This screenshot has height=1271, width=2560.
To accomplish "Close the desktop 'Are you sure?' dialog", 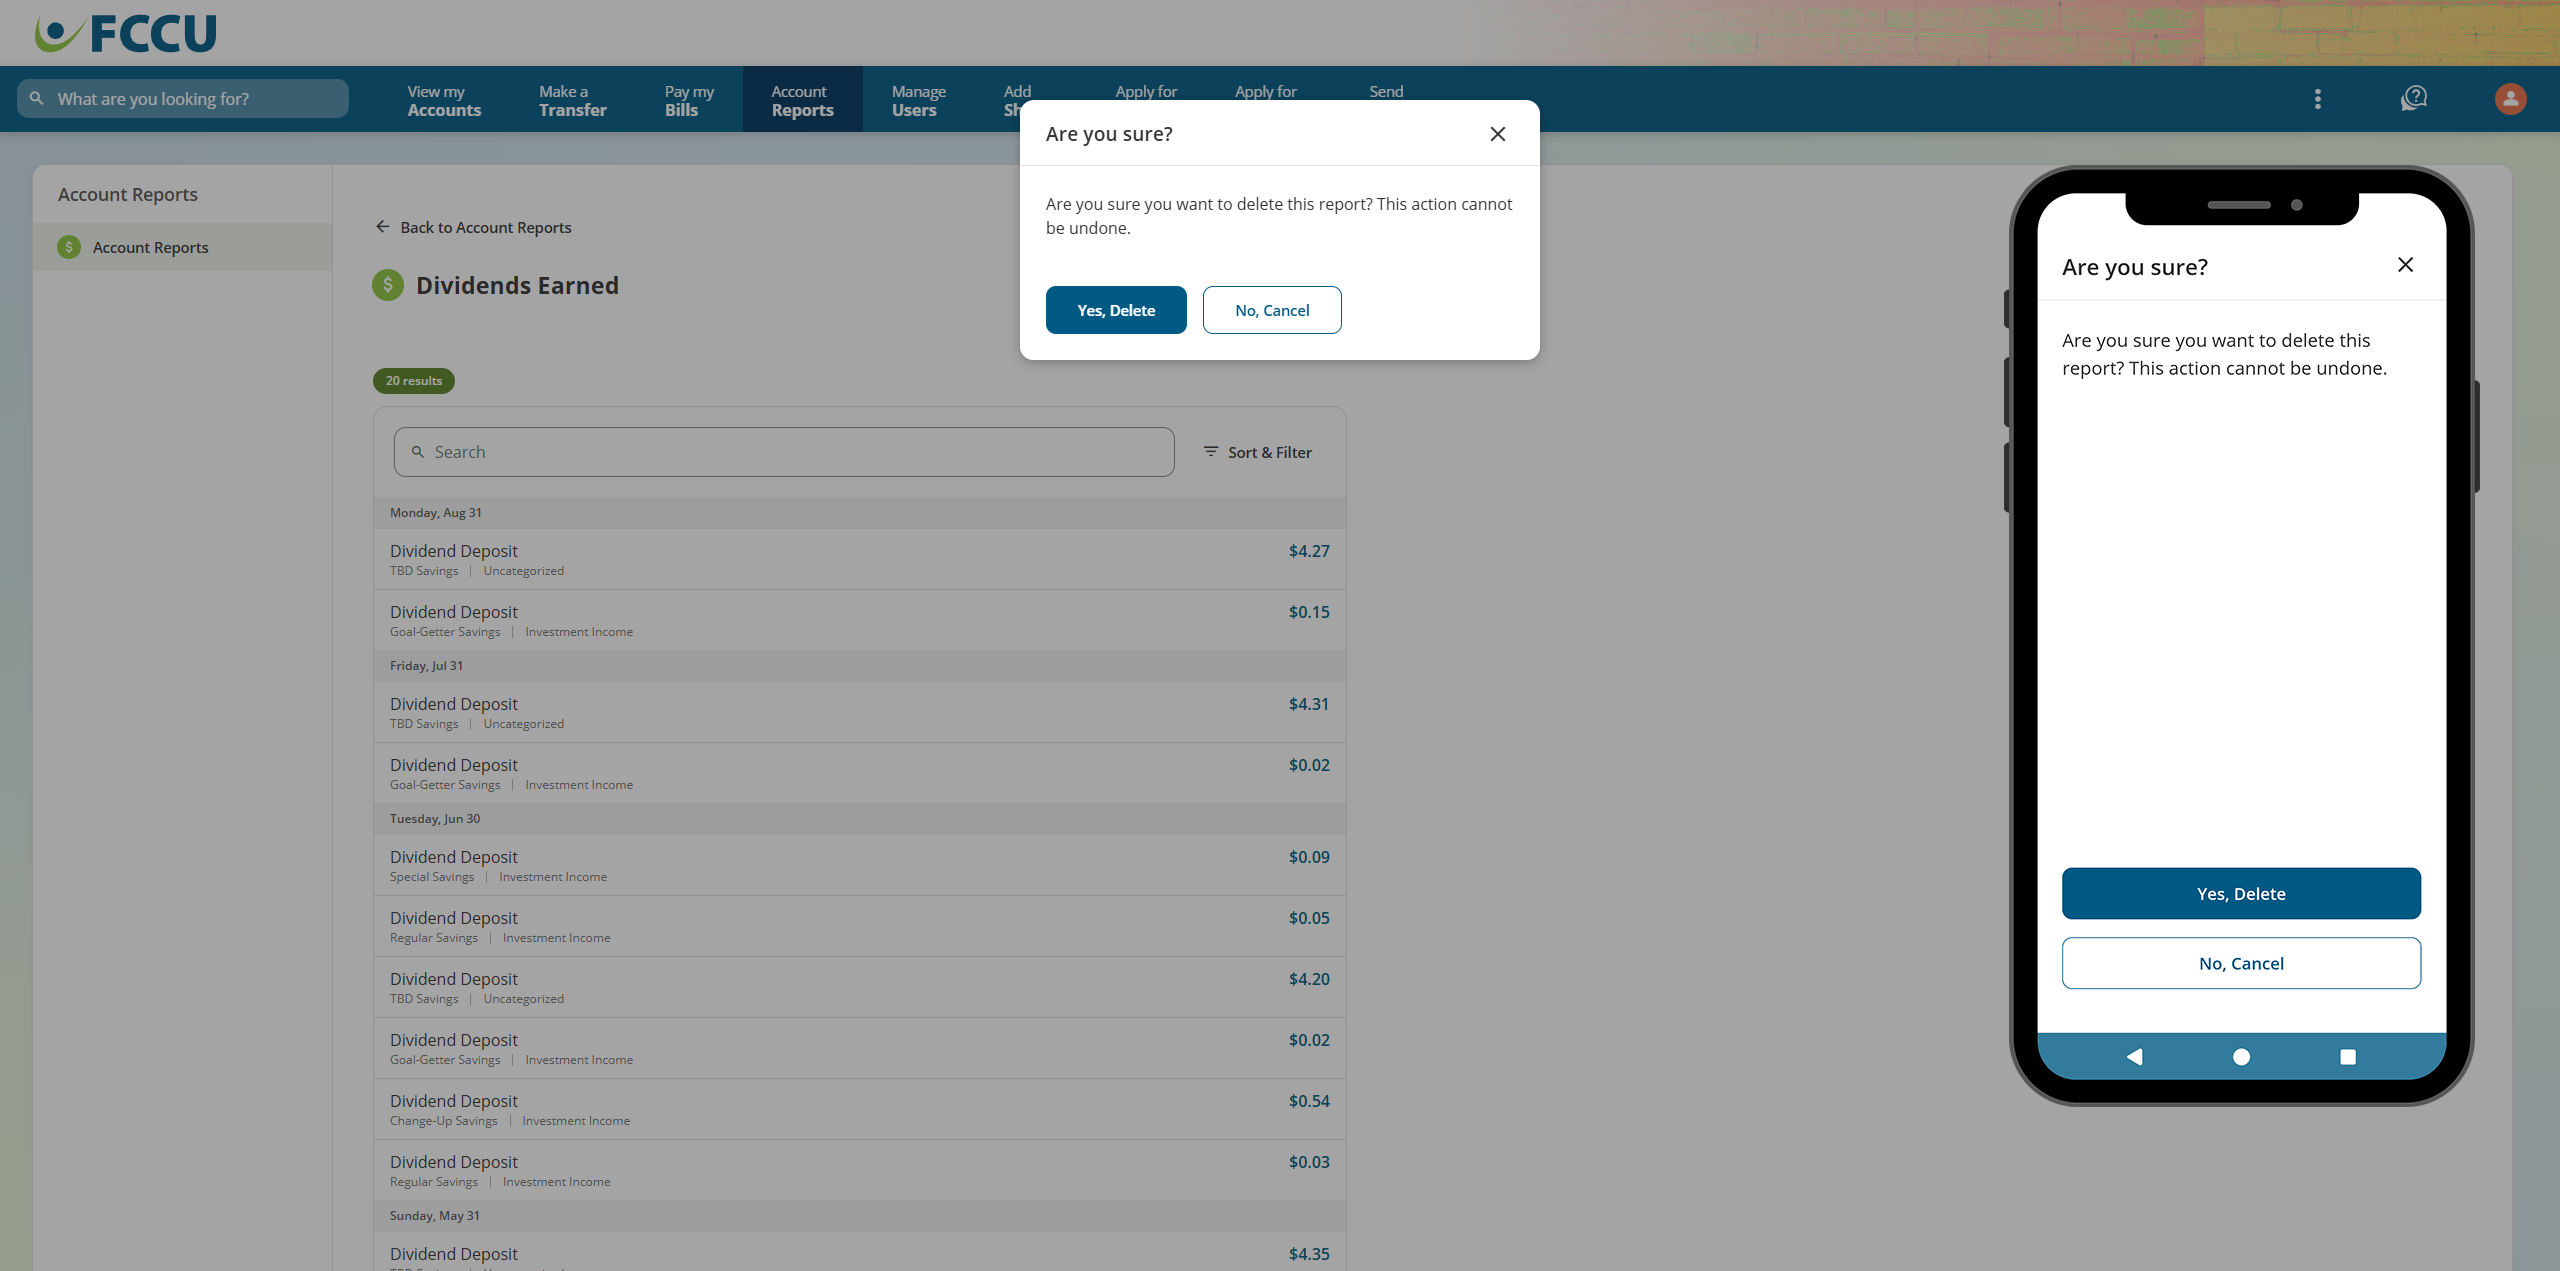I will (1497, 134).
